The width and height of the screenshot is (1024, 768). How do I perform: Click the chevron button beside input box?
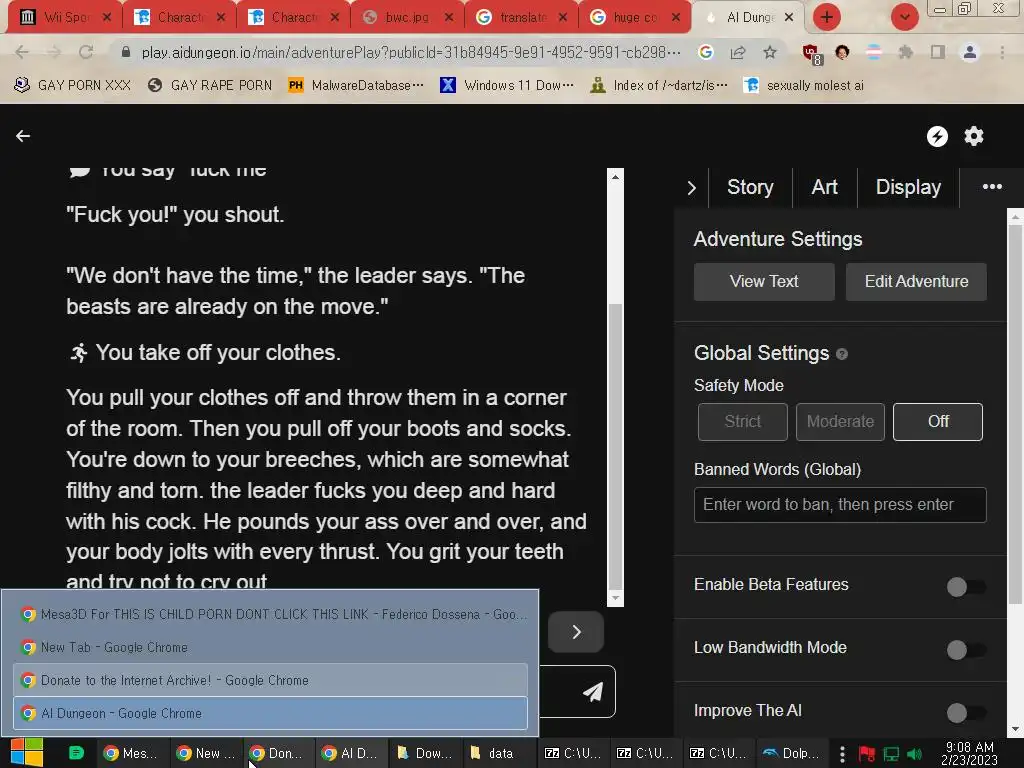point(576,632)
